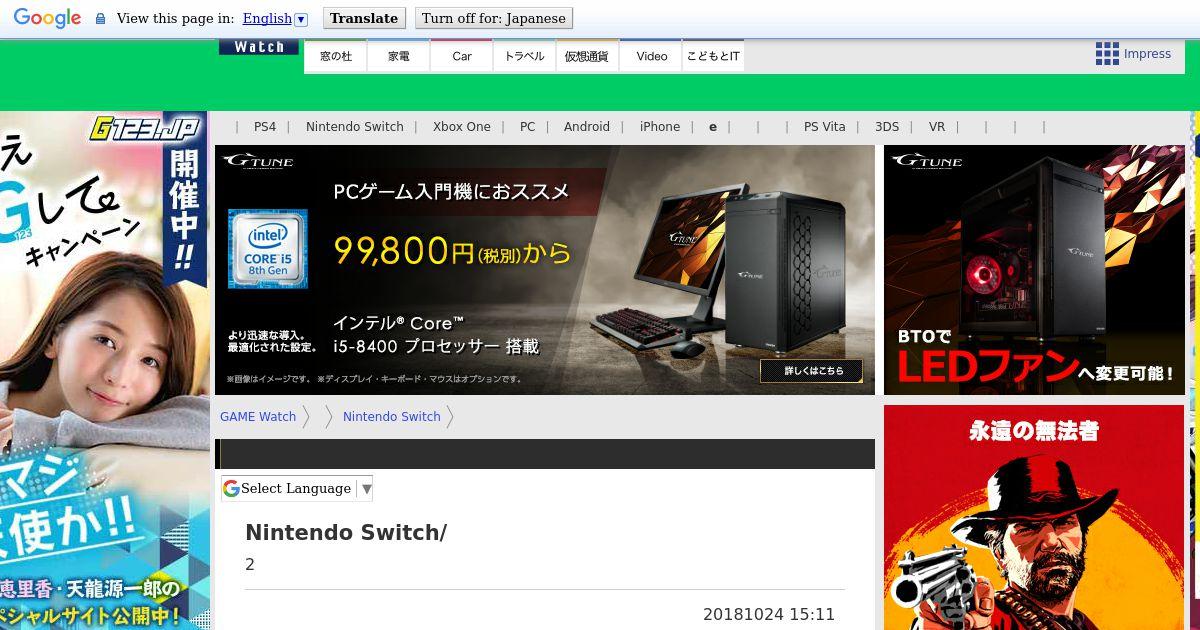
Task: Open the PS4 category
Action: 265,127
